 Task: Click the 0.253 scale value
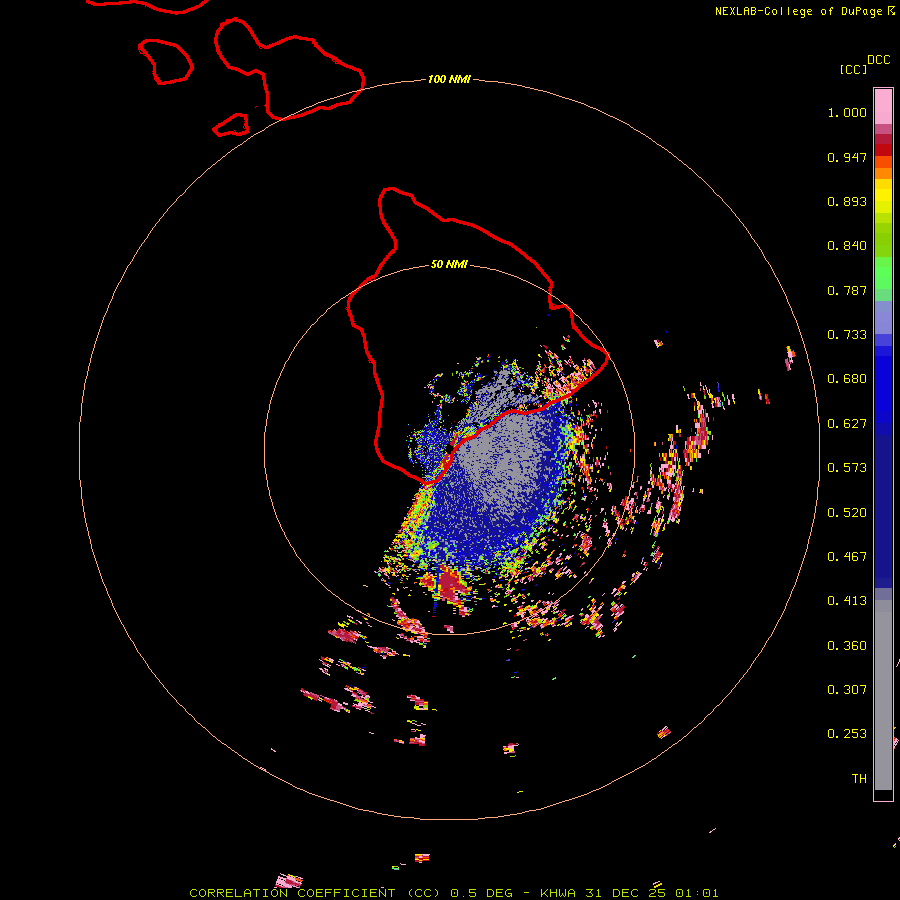pyautogui.click(x=847, y=734)
